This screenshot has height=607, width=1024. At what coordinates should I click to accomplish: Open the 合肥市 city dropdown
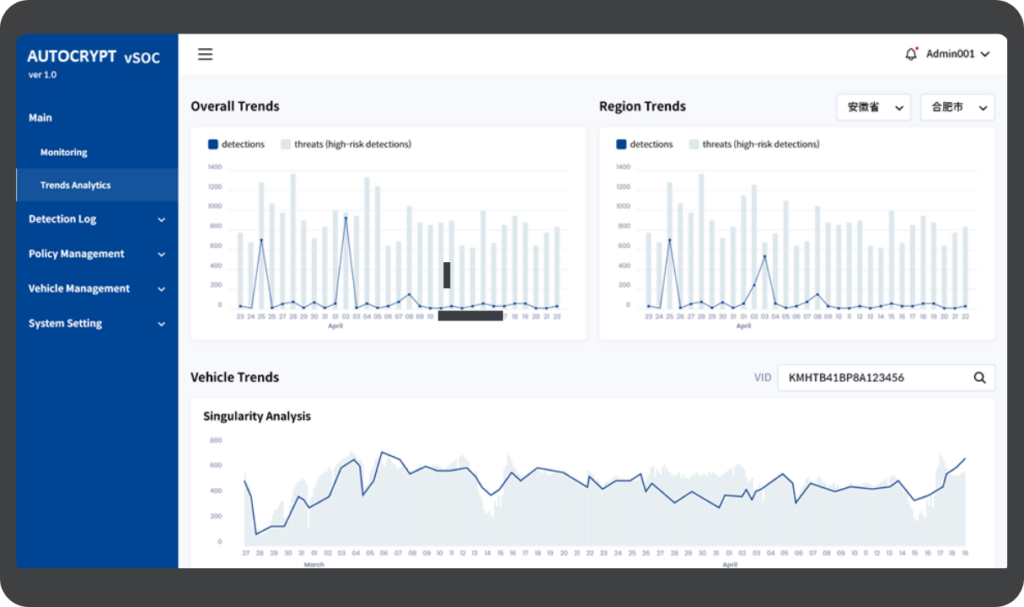click(957, 107)
